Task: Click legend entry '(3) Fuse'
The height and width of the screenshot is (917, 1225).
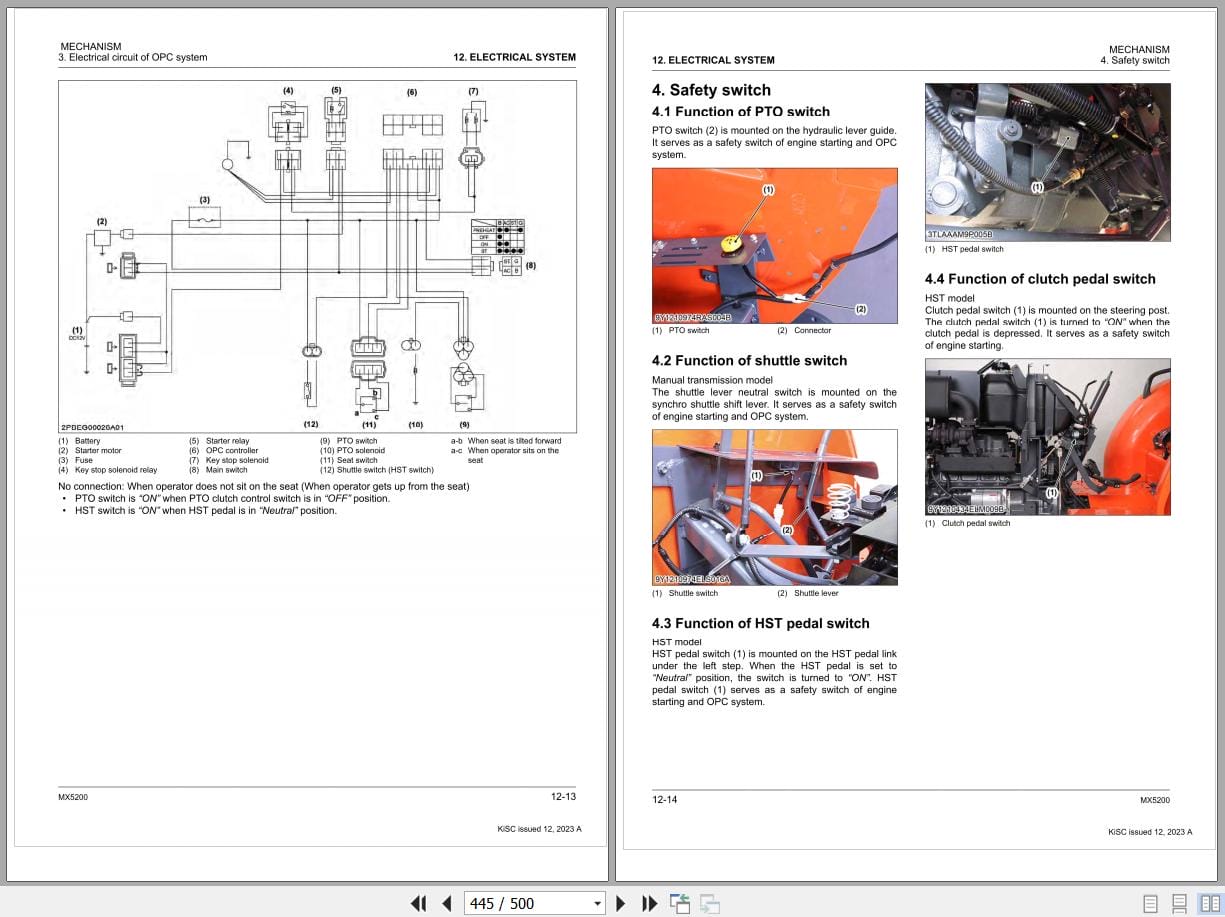Action: (75, 460)
